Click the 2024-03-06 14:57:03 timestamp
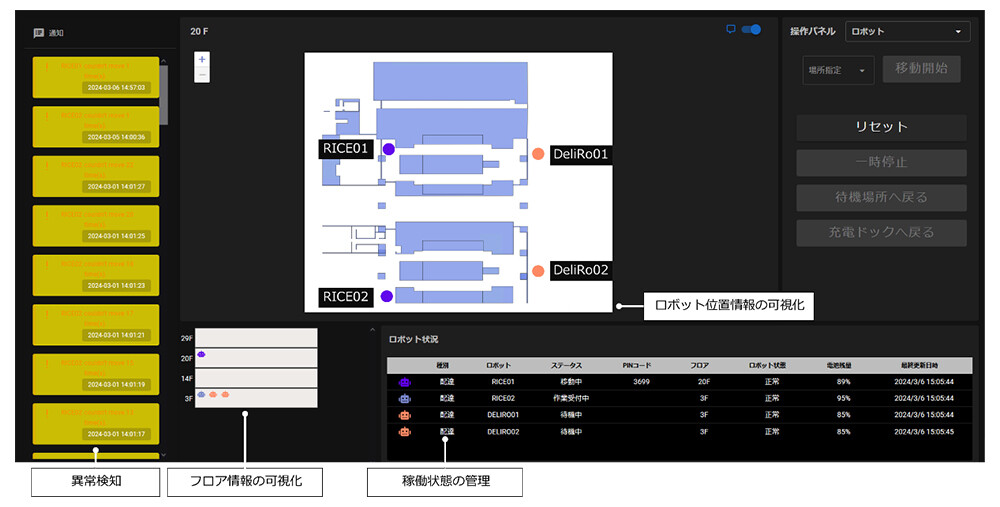This screenshot has width=1000, height=507. click(117, 87)
